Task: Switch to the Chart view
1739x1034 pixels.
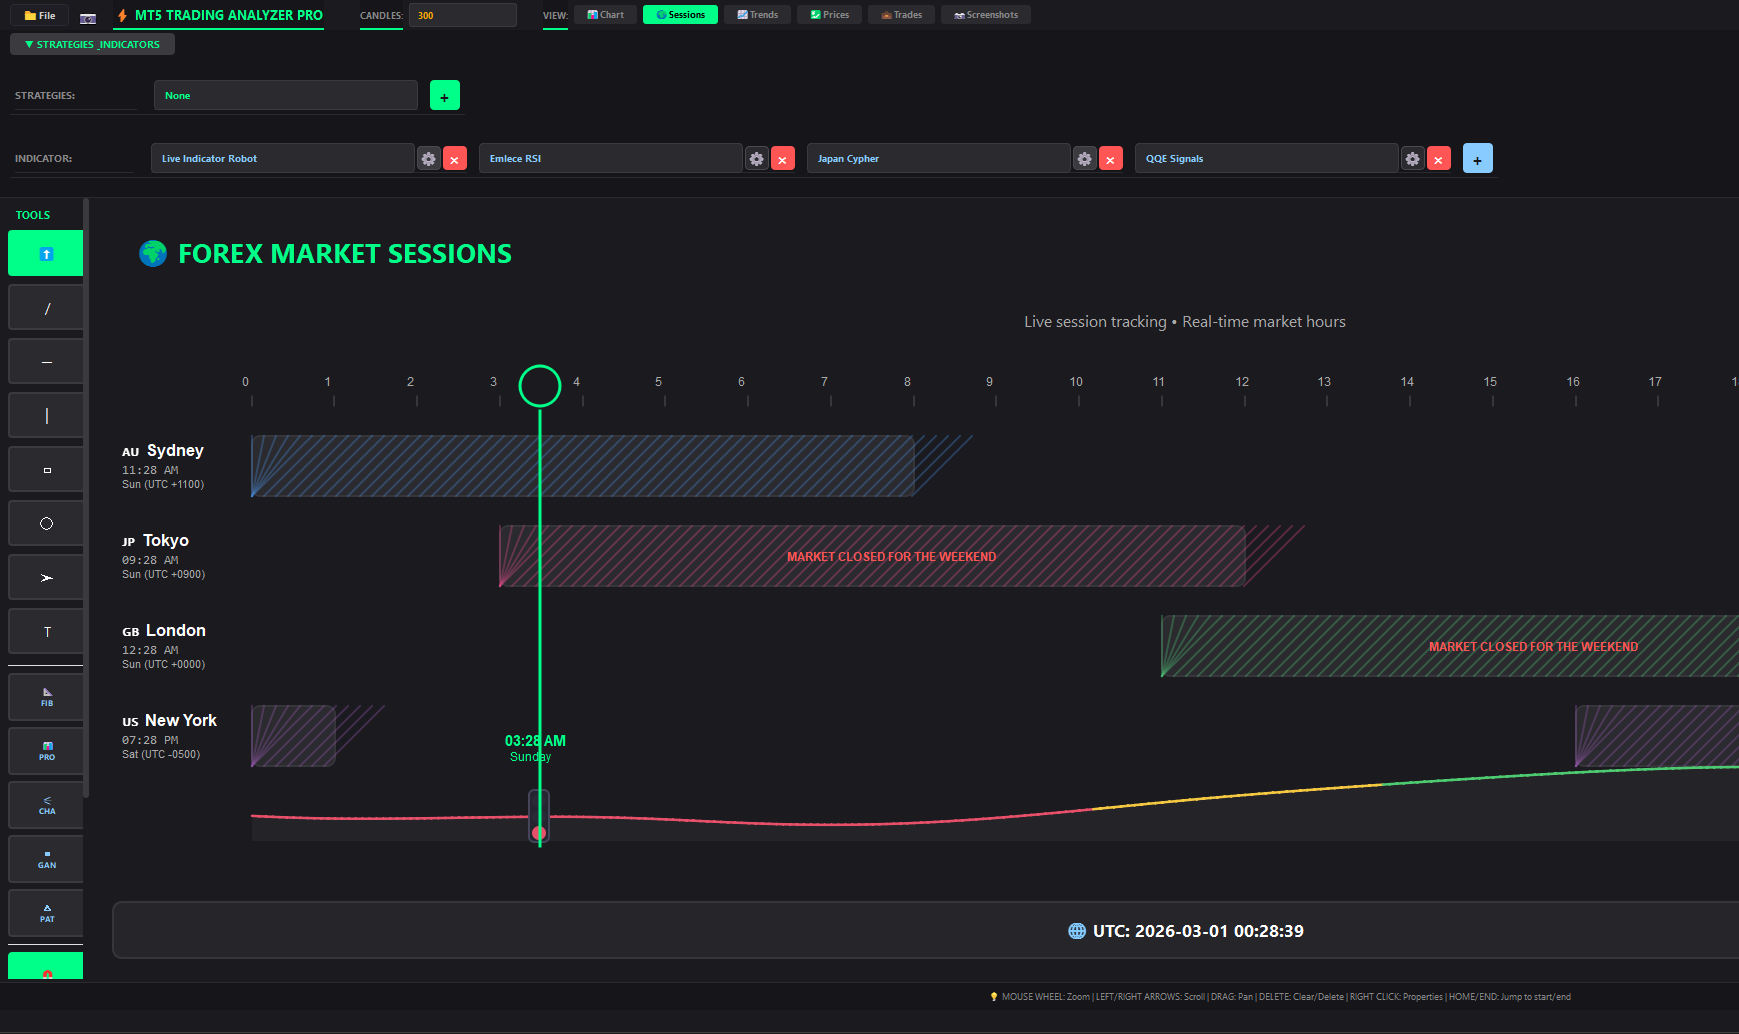Action: [x=605, y=15]
